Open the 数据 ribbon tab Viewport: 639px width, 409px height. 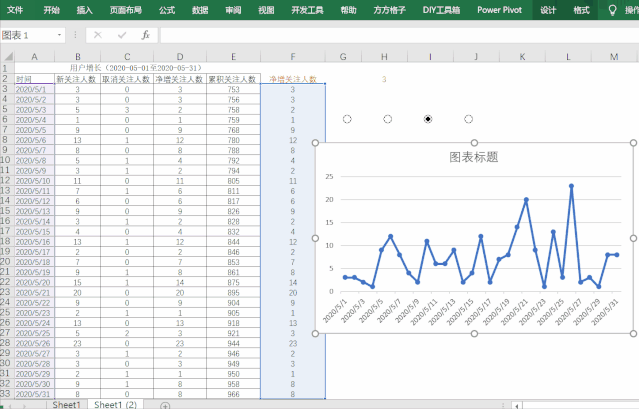pyautogui.click(x=200, y=10)
